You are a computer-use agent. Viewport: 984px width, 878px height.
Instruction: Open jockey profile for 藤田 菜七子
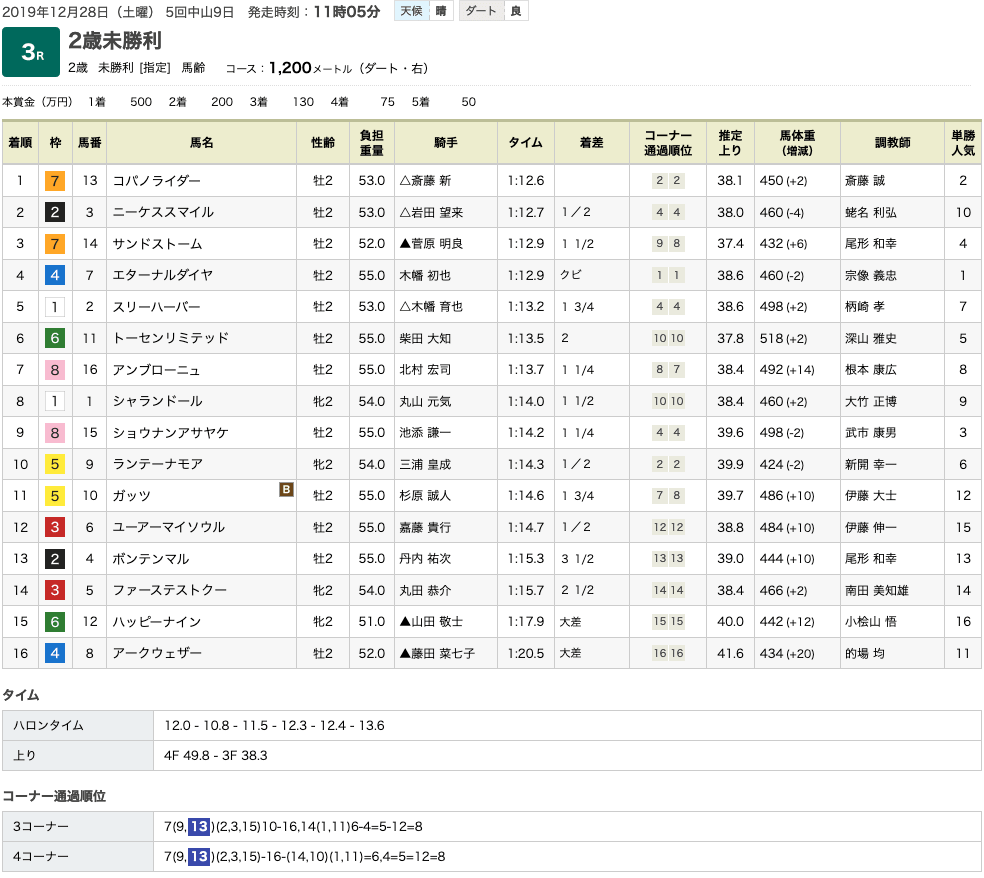click(437, 653)
